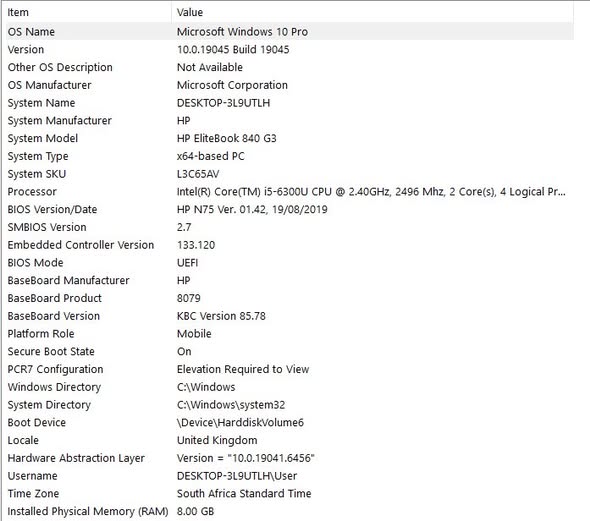
Task: Select the System Model row
Action: [x=290, y=138]
